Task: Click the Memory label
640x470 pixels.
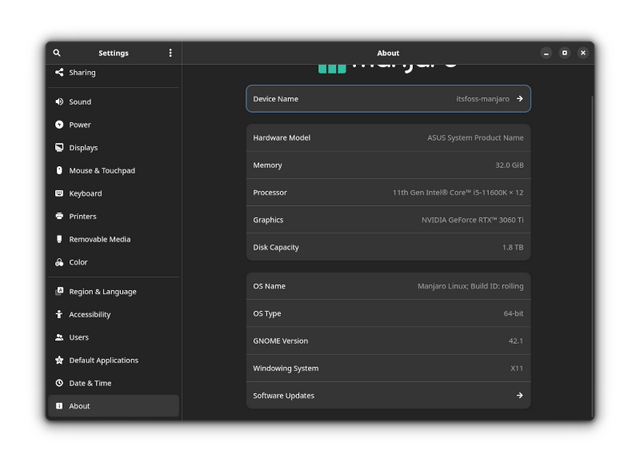Action: 267,165
